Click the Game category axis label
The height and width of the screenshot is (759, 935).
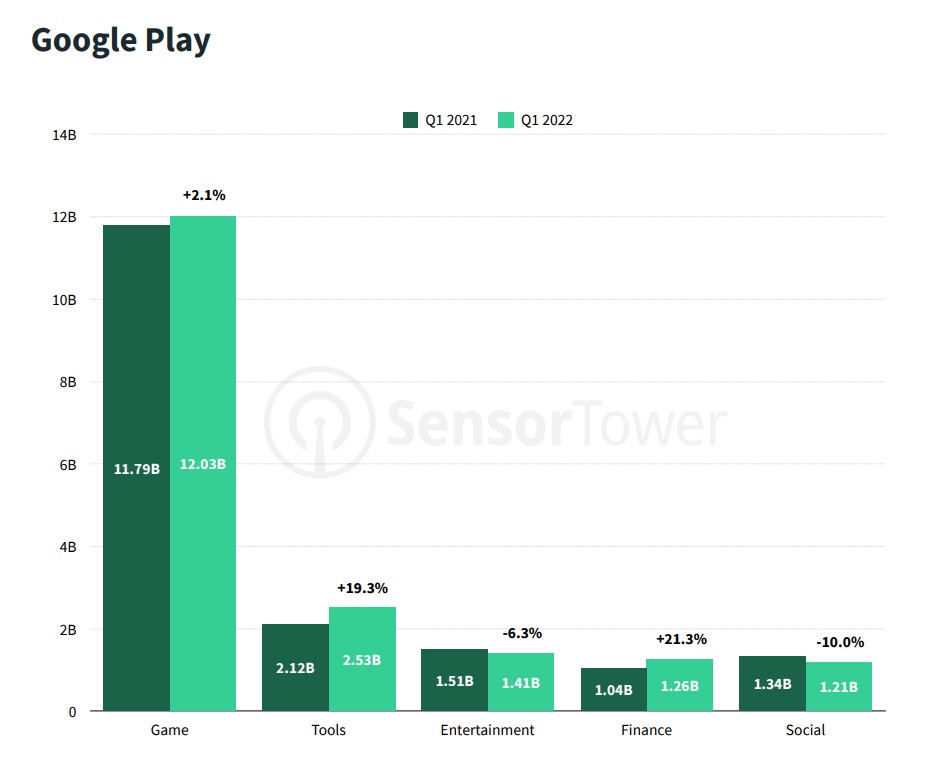click(x=169, y=730)
